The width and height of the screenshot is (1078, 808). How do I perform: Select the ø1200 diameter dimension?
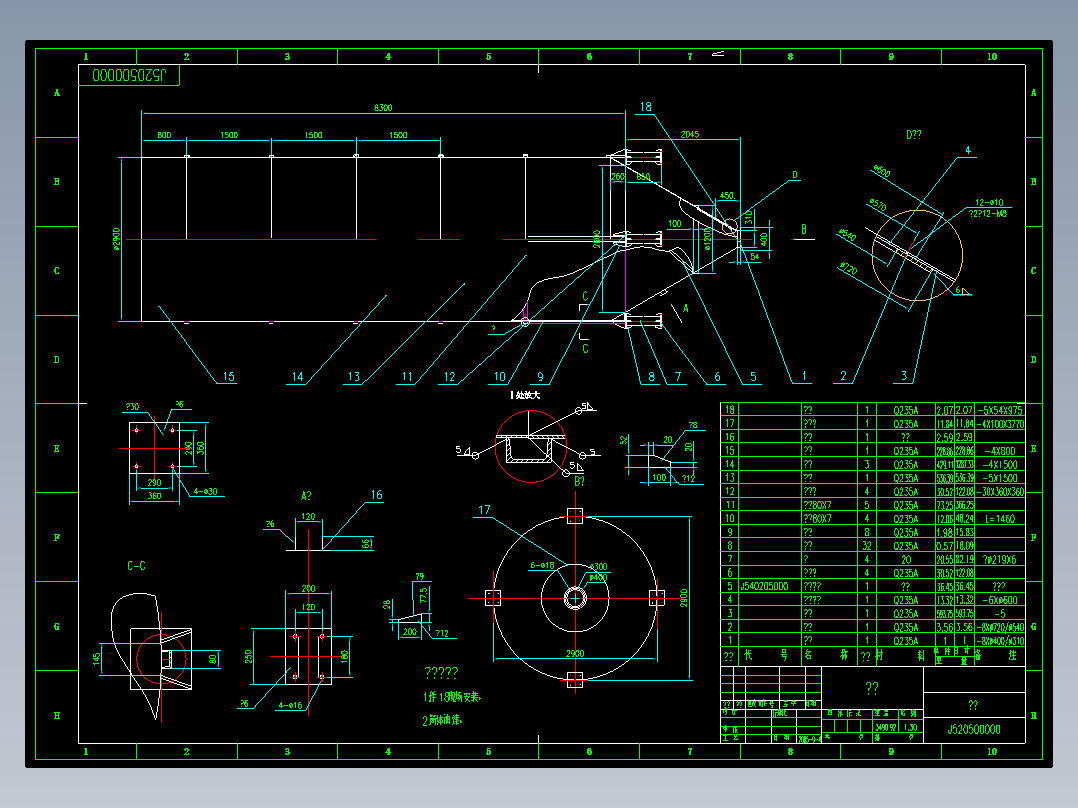(707, 239)
